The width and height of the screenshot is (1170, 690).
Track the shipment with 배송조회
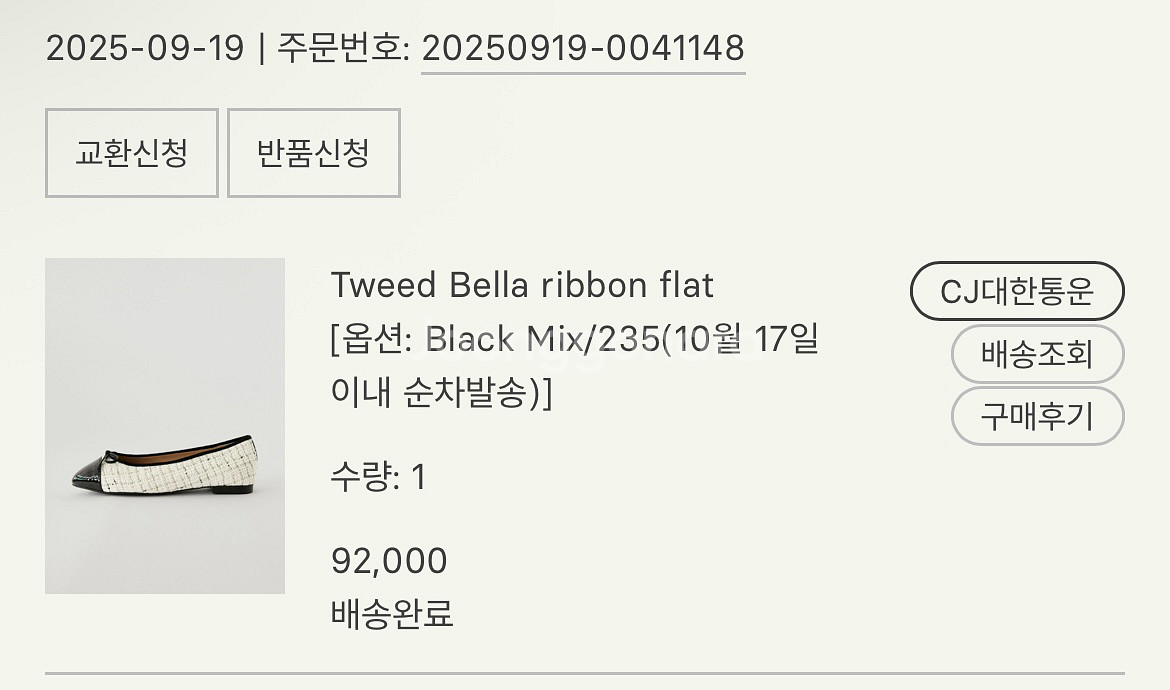(x=1037, y=354)
